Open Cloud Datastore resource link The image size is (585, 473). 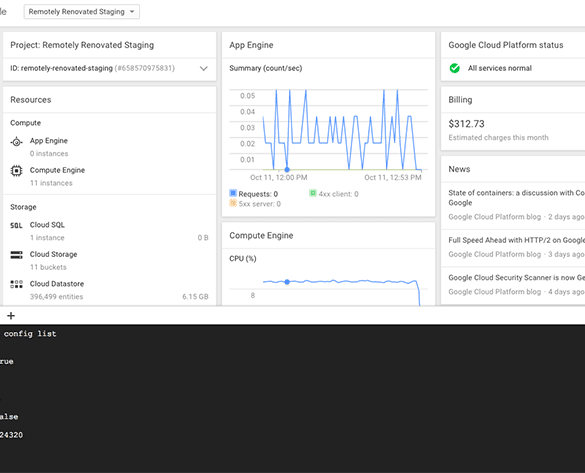point(57,284)
